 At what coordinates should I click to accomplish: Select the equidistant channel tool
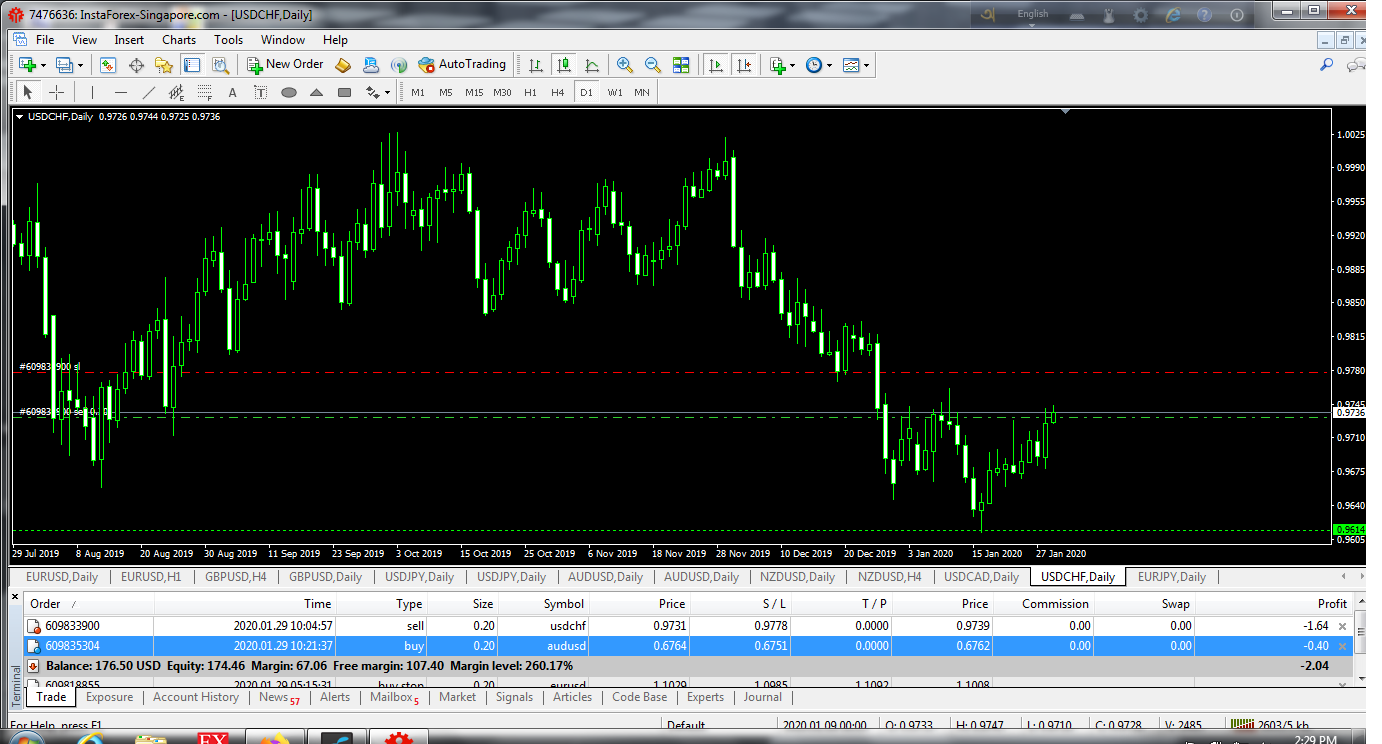(177, 92)
